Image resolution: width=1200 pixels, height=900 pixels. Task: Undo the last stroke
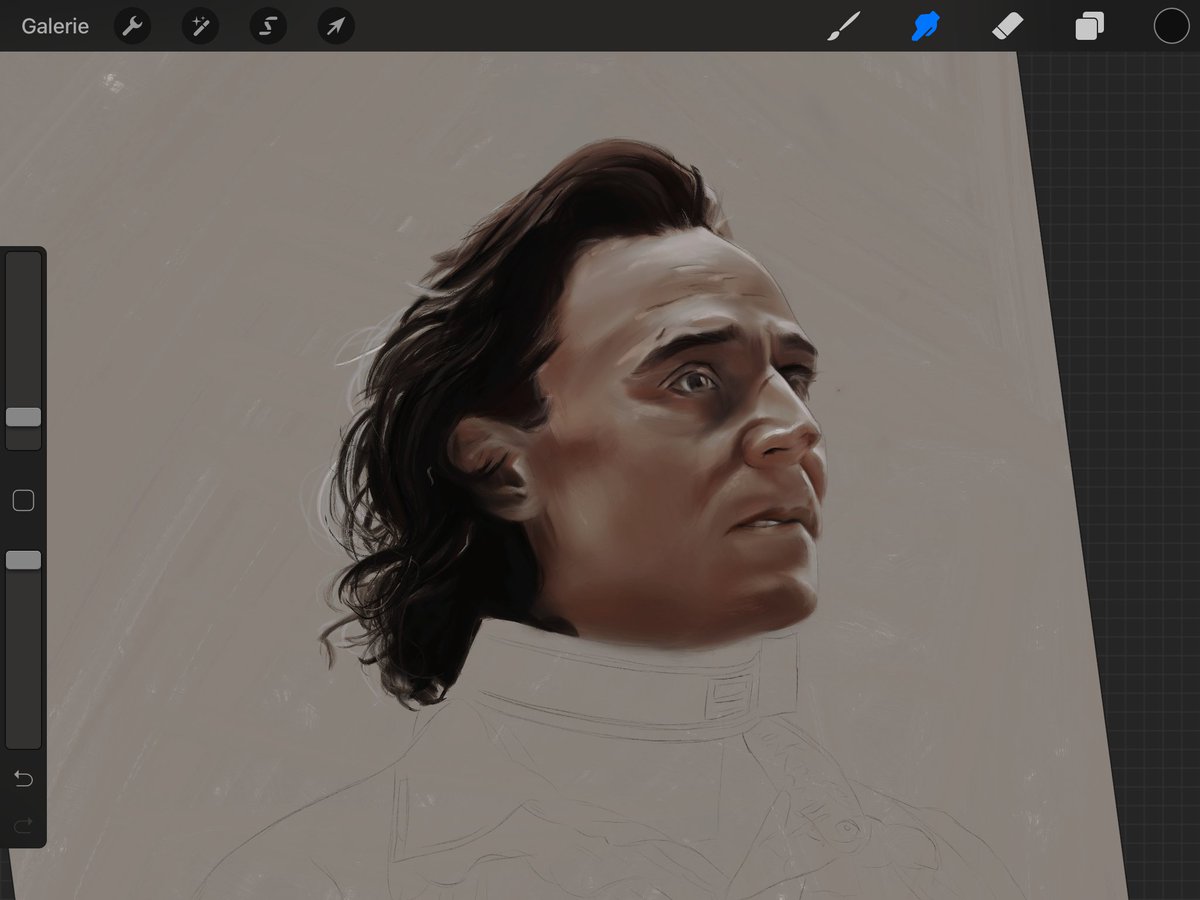coord(23,779)
